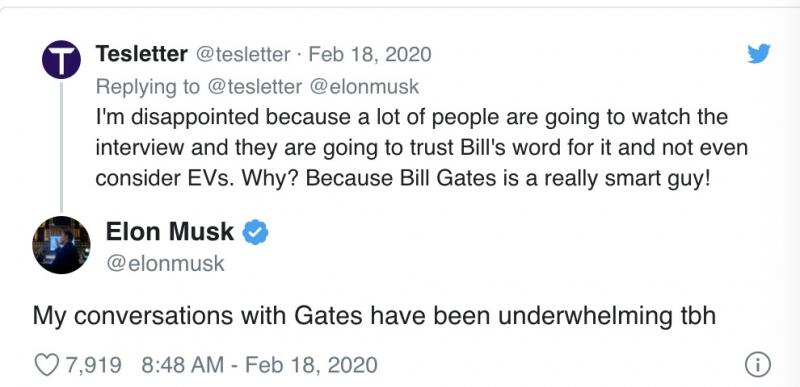Open the Elon Musk display name
800x387 pixels.
pos(169,232)
